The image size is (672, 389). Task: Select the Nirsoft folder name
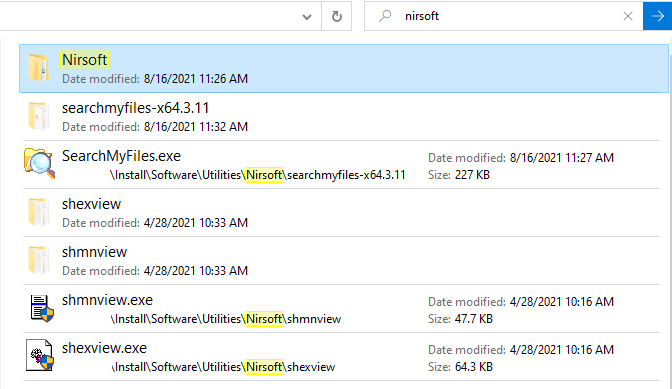click(x=84, y=60)
